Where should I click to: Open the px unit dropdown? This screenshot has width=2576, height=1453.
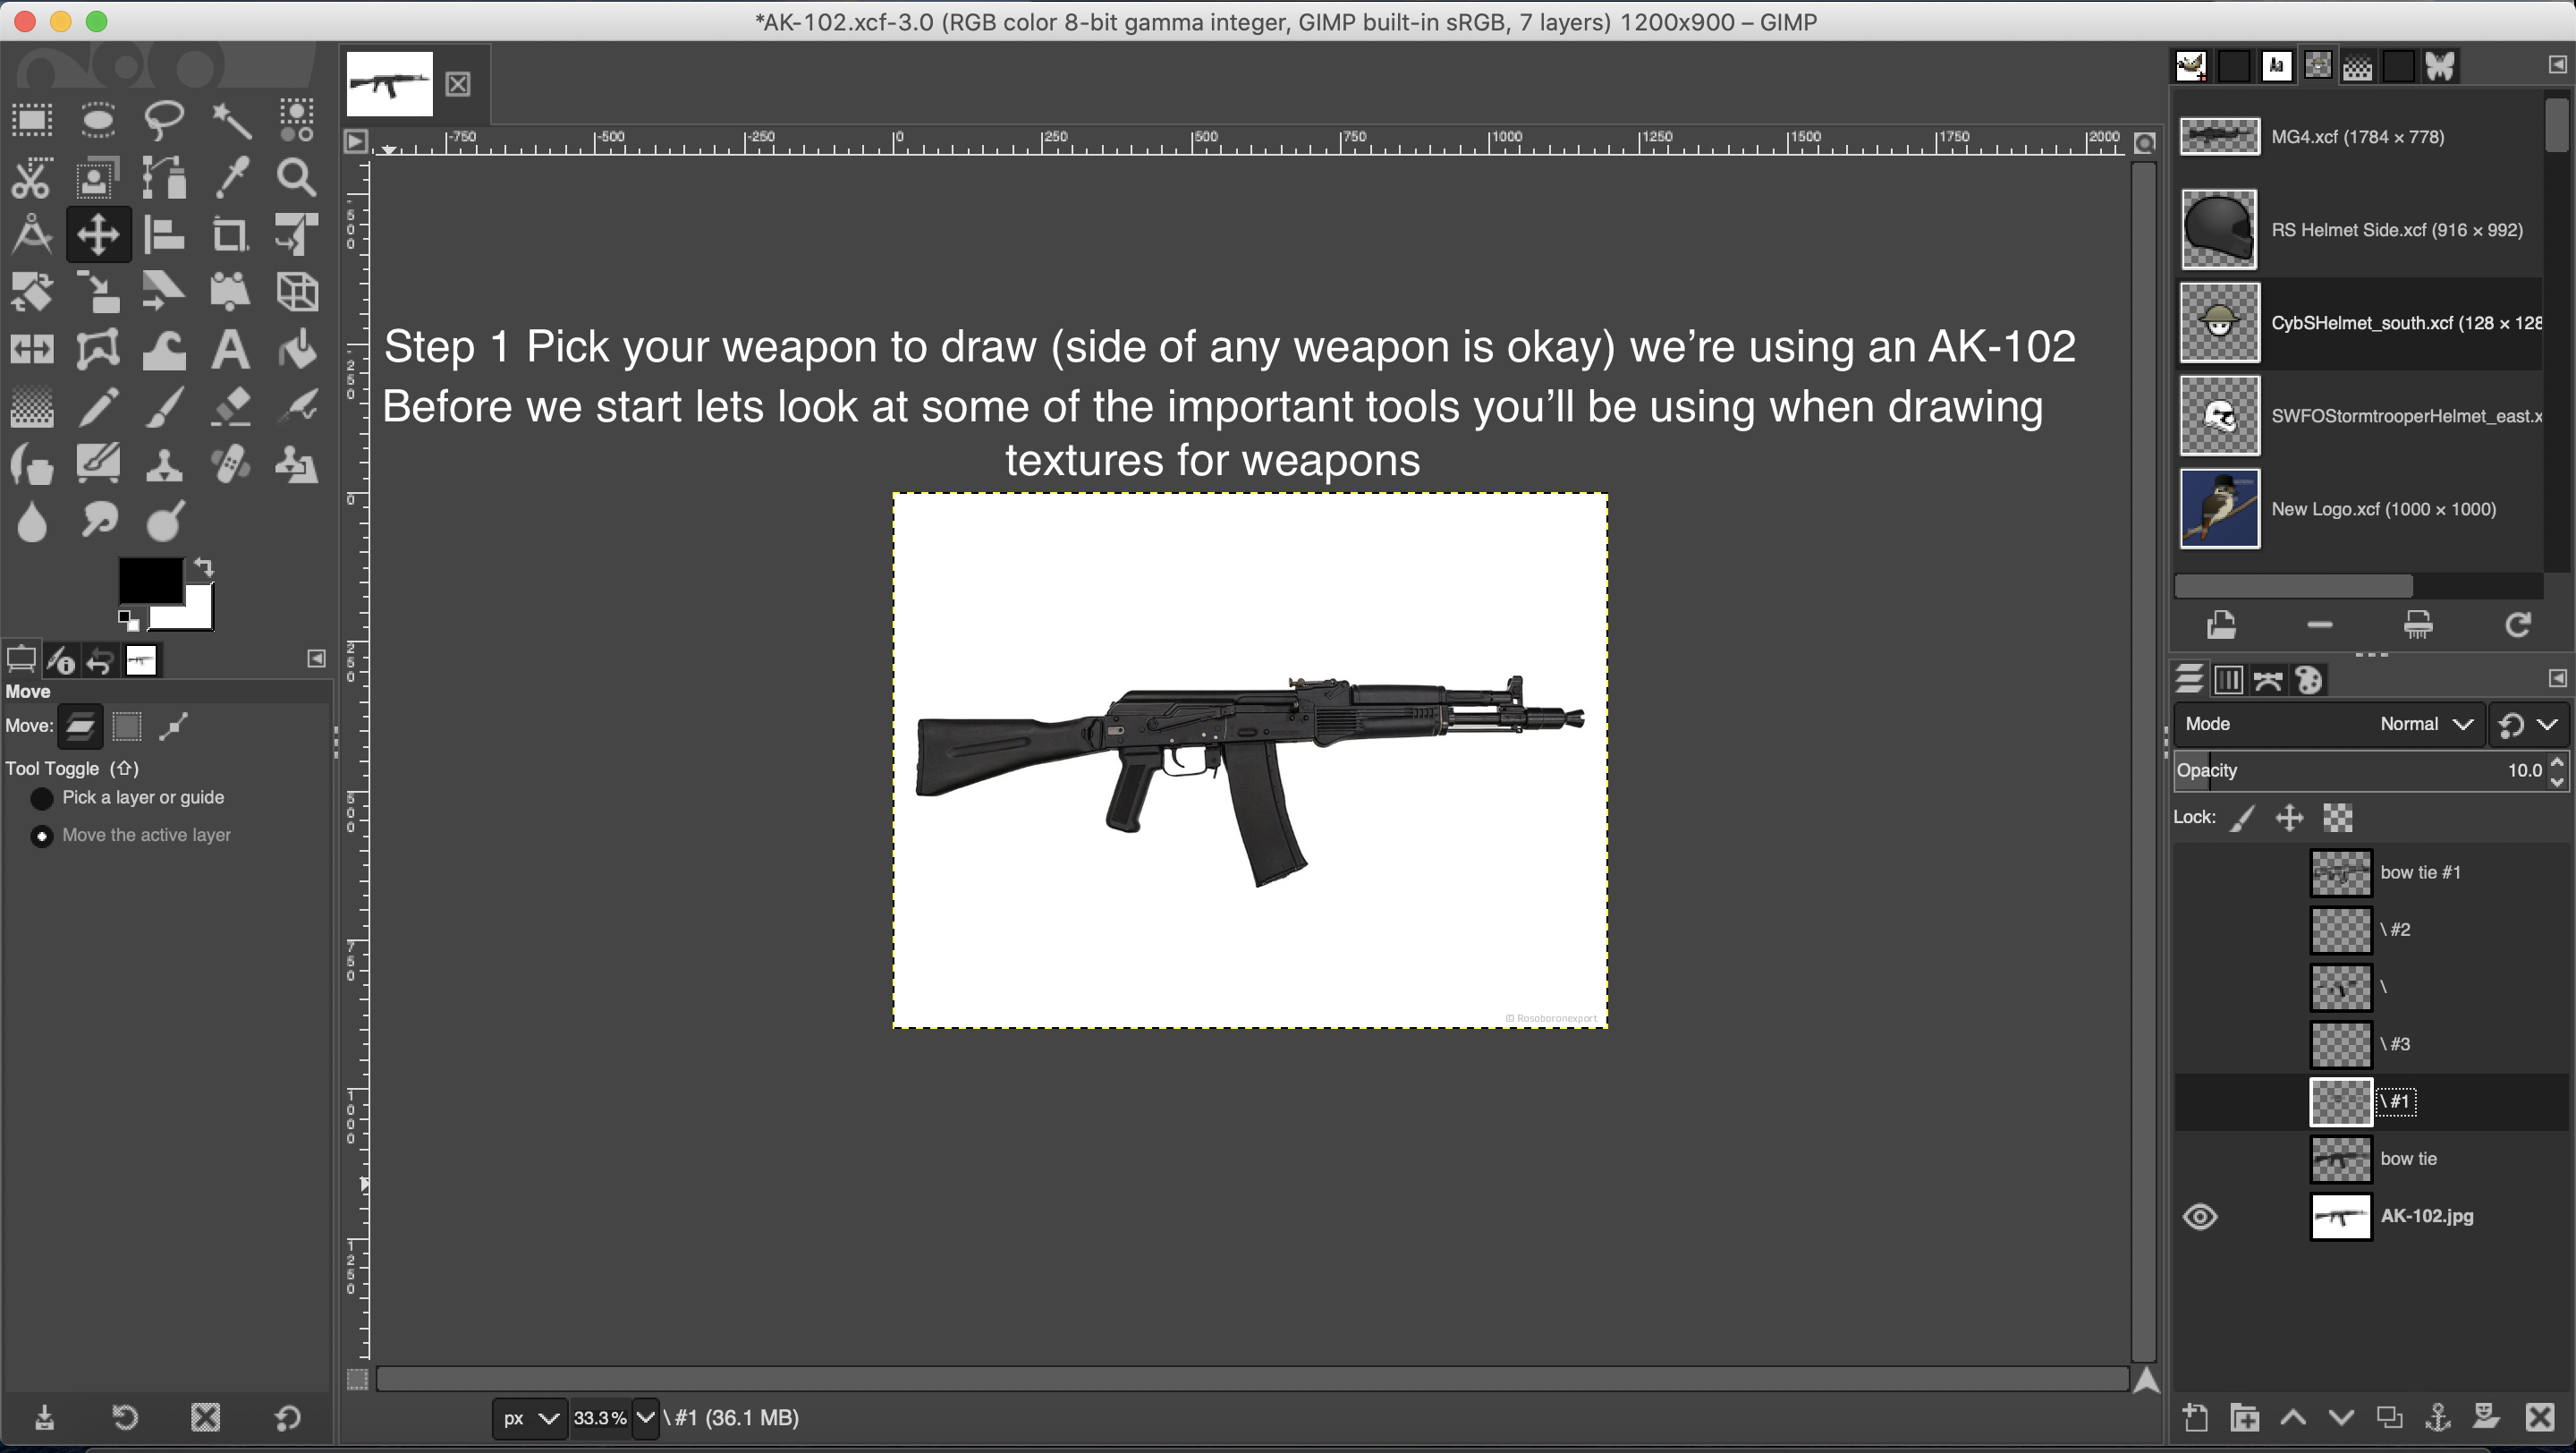tap(529, 1418)
